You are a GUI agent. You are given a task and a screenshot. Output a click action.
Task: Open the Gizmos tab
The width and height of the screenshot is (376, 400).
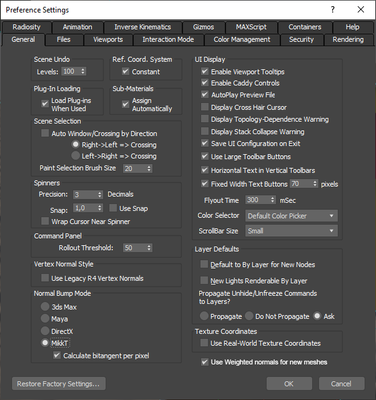click(203, 27)
